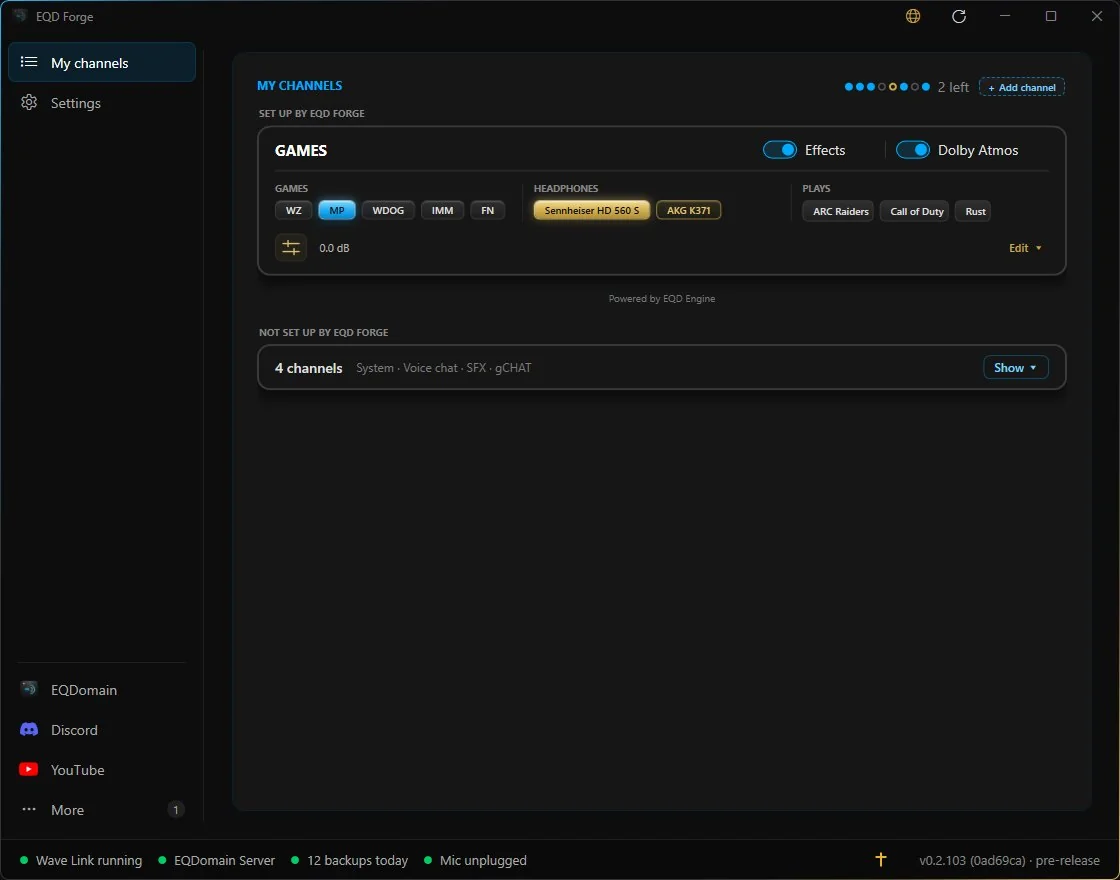Screen dimensions: 1120x880
Task: Open the Discord sidebar link
Action: click(102, 729)
